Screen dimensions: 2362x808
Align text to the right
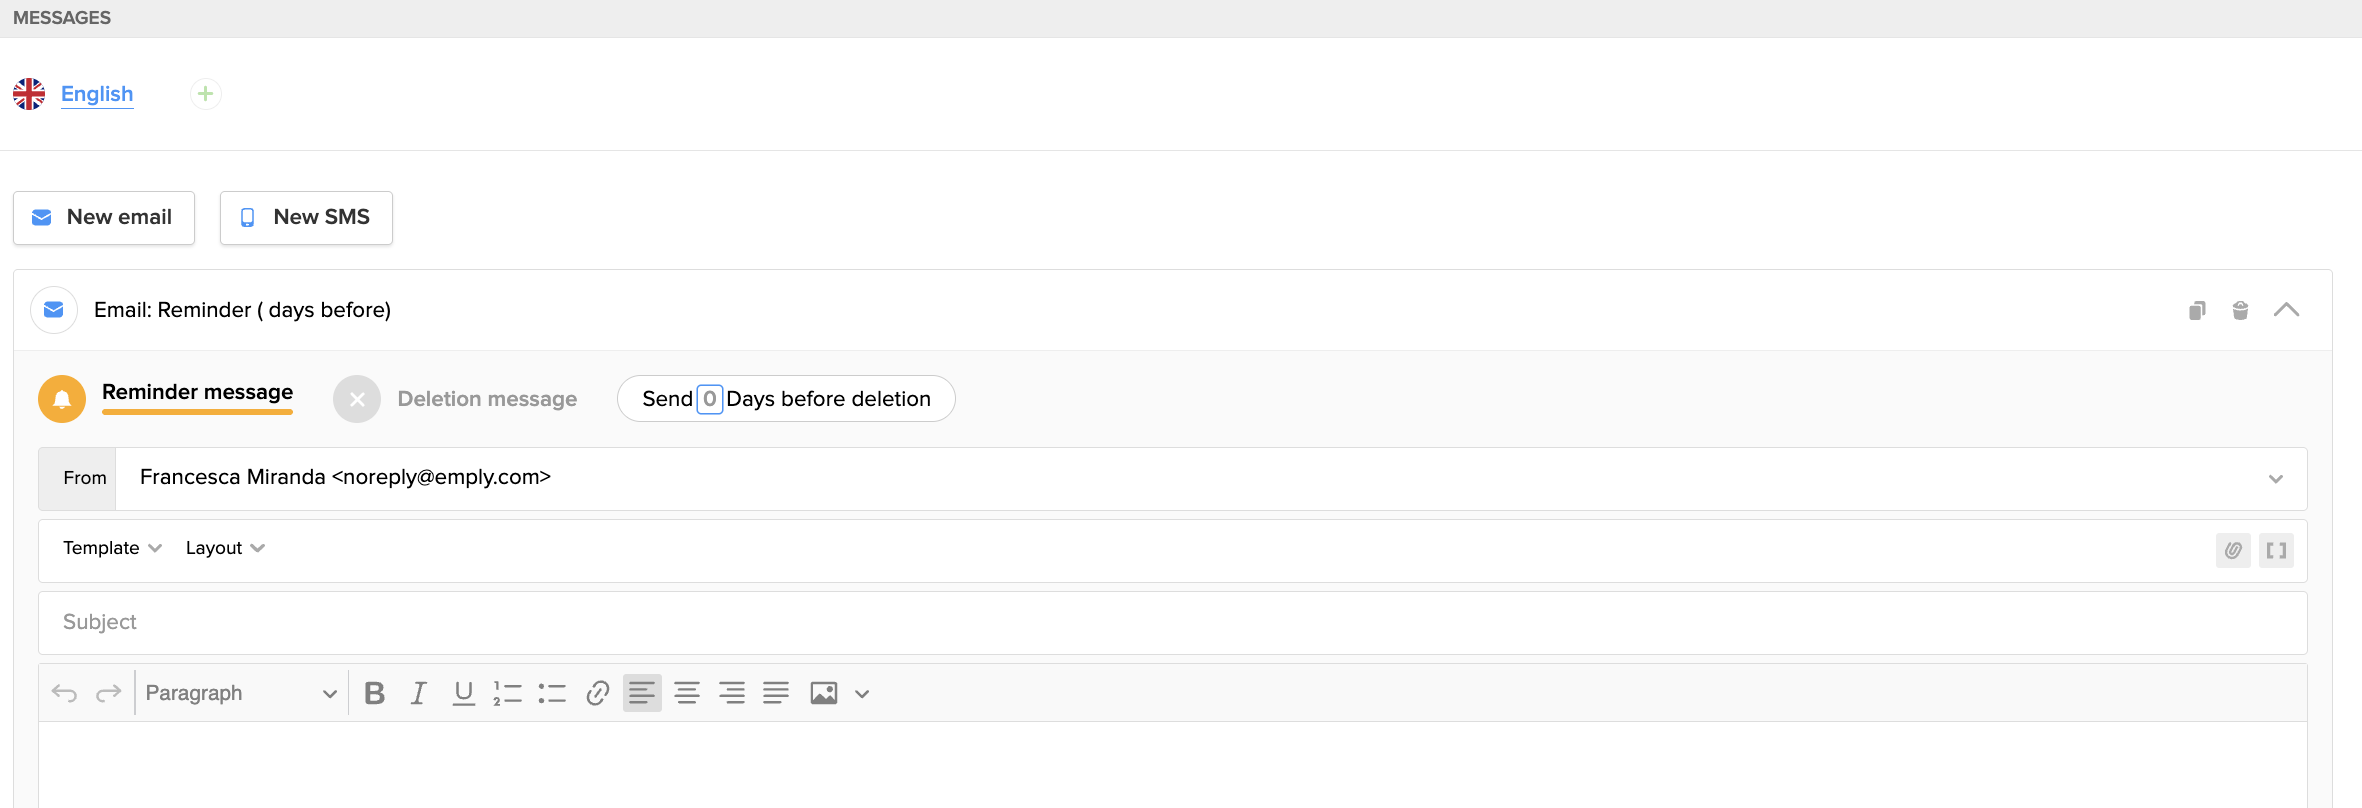click(732, 693)
